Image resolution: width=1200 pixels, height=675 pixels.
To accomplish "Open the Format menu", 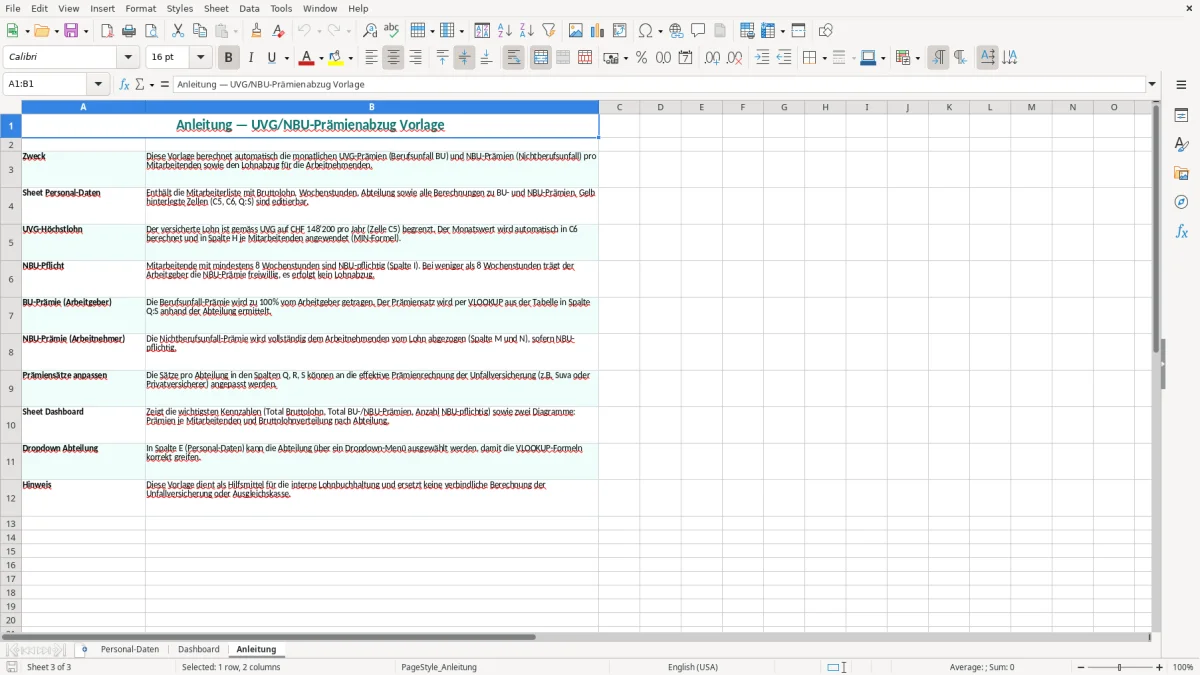I will coord(141,8).
